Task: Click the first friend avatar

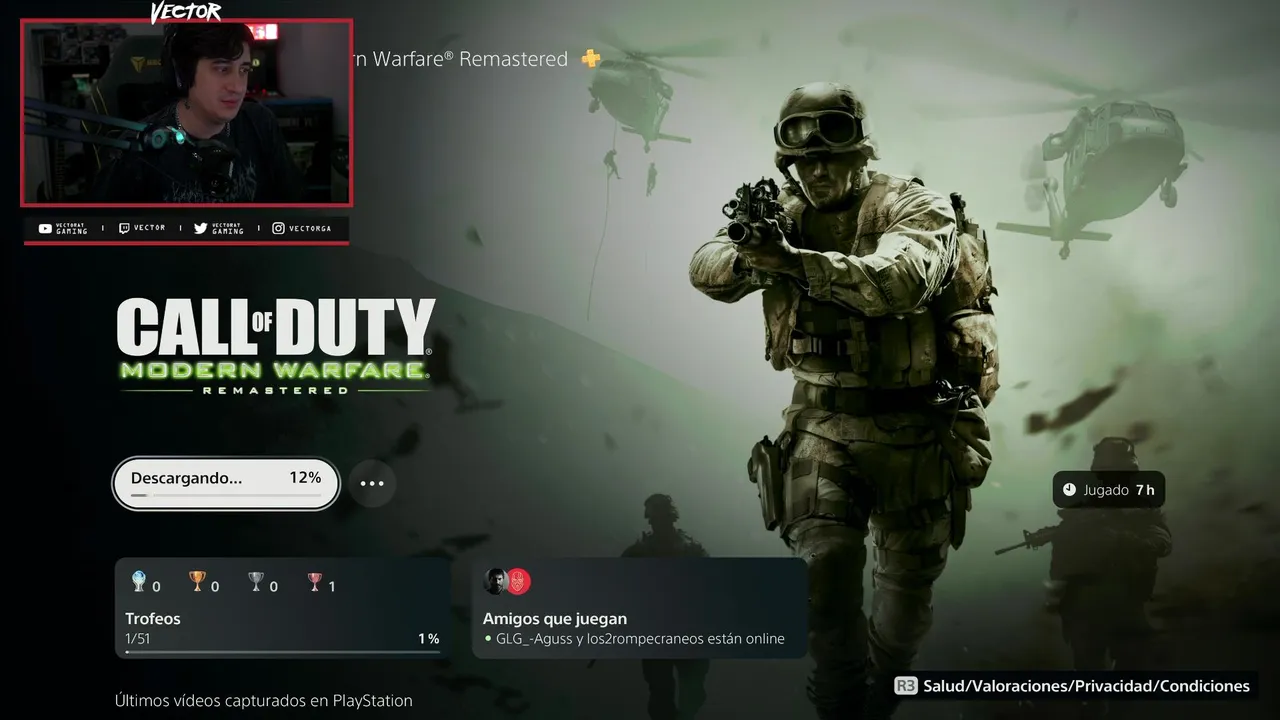Action: tap(495, 581)
